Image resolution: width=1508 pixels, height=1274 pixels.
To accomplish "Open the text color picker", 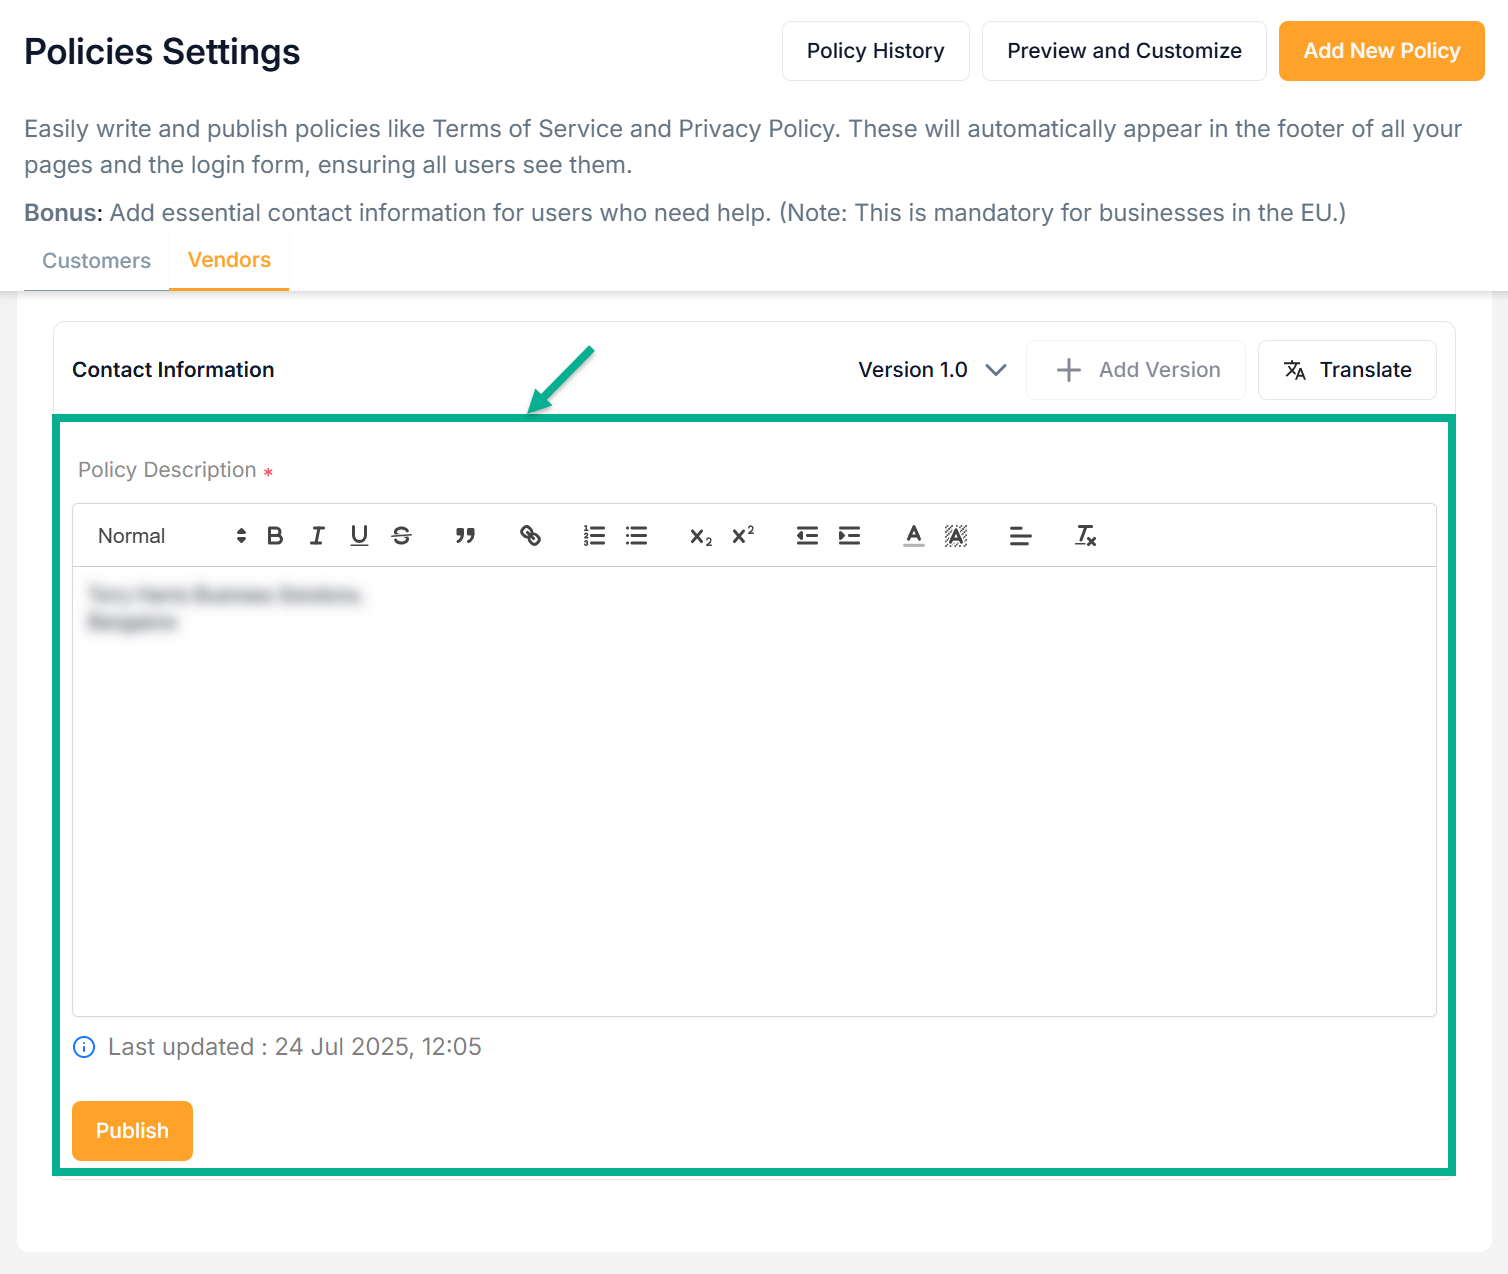I will (x=913, y=536).
